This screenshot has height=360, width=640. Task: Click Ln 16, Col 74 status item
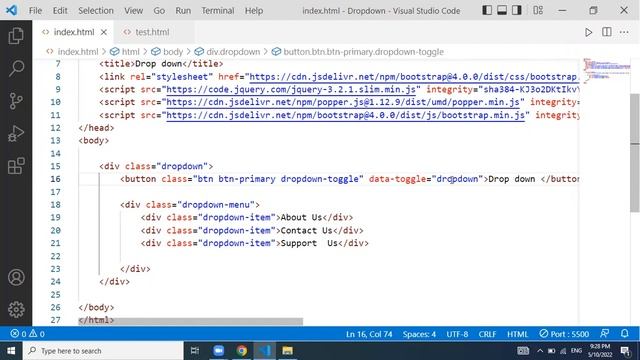coord(369,334)
